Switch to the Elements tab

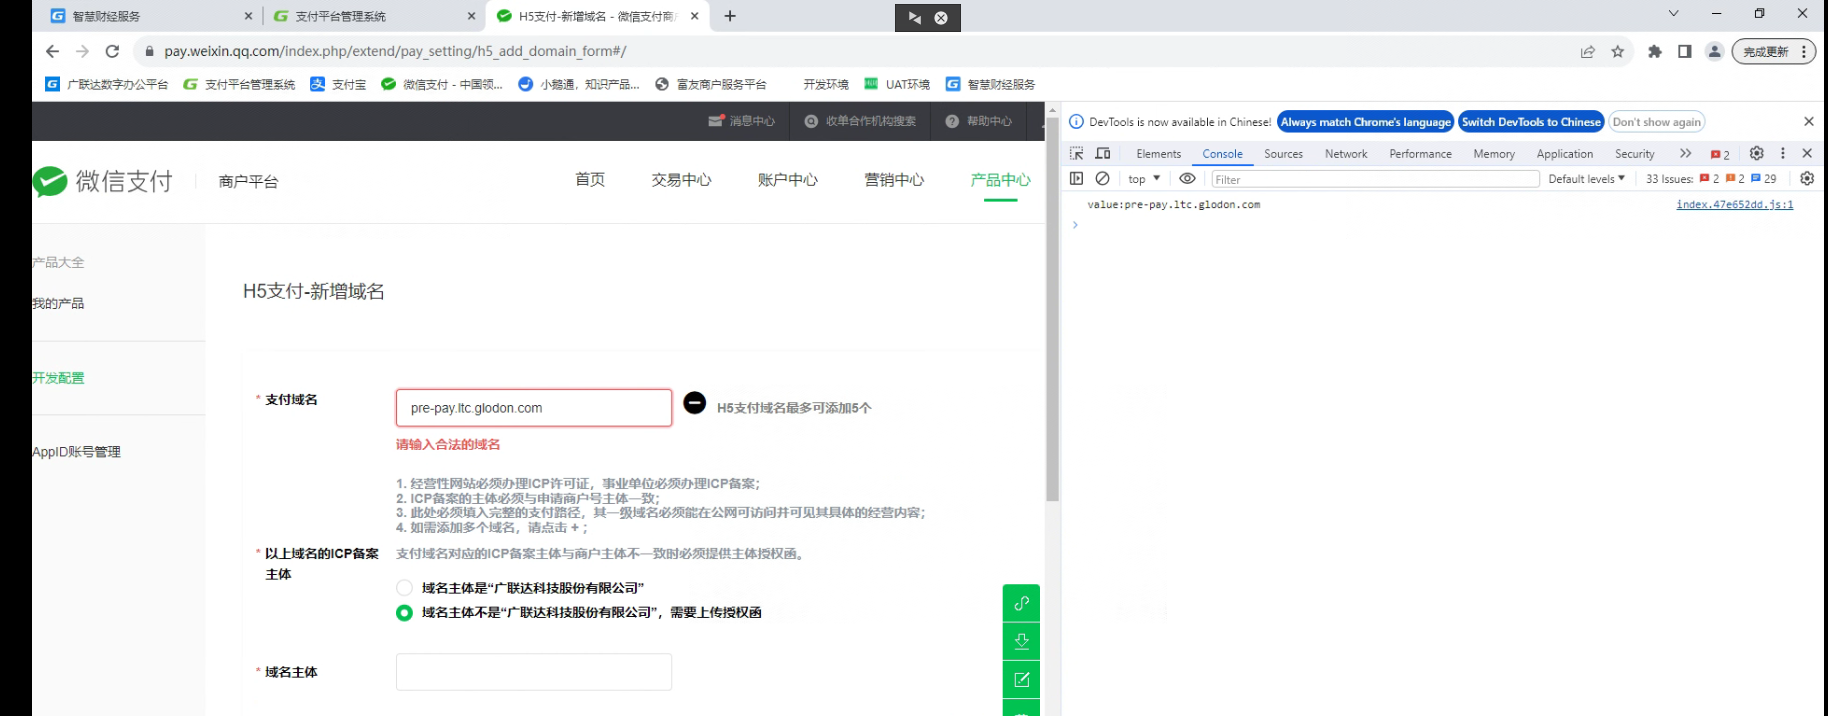[1158, 154]
